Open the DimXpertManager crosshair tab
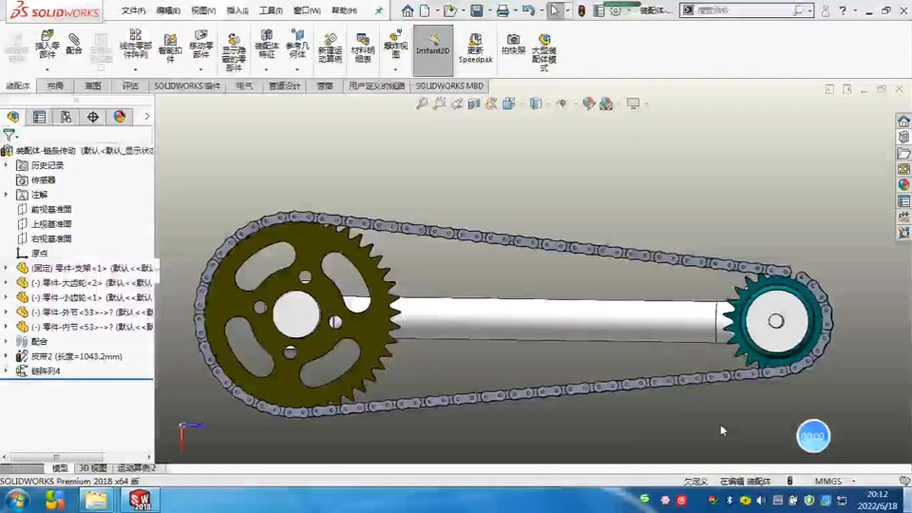Screen dimensions: 912x513 [x=92, y=117]
